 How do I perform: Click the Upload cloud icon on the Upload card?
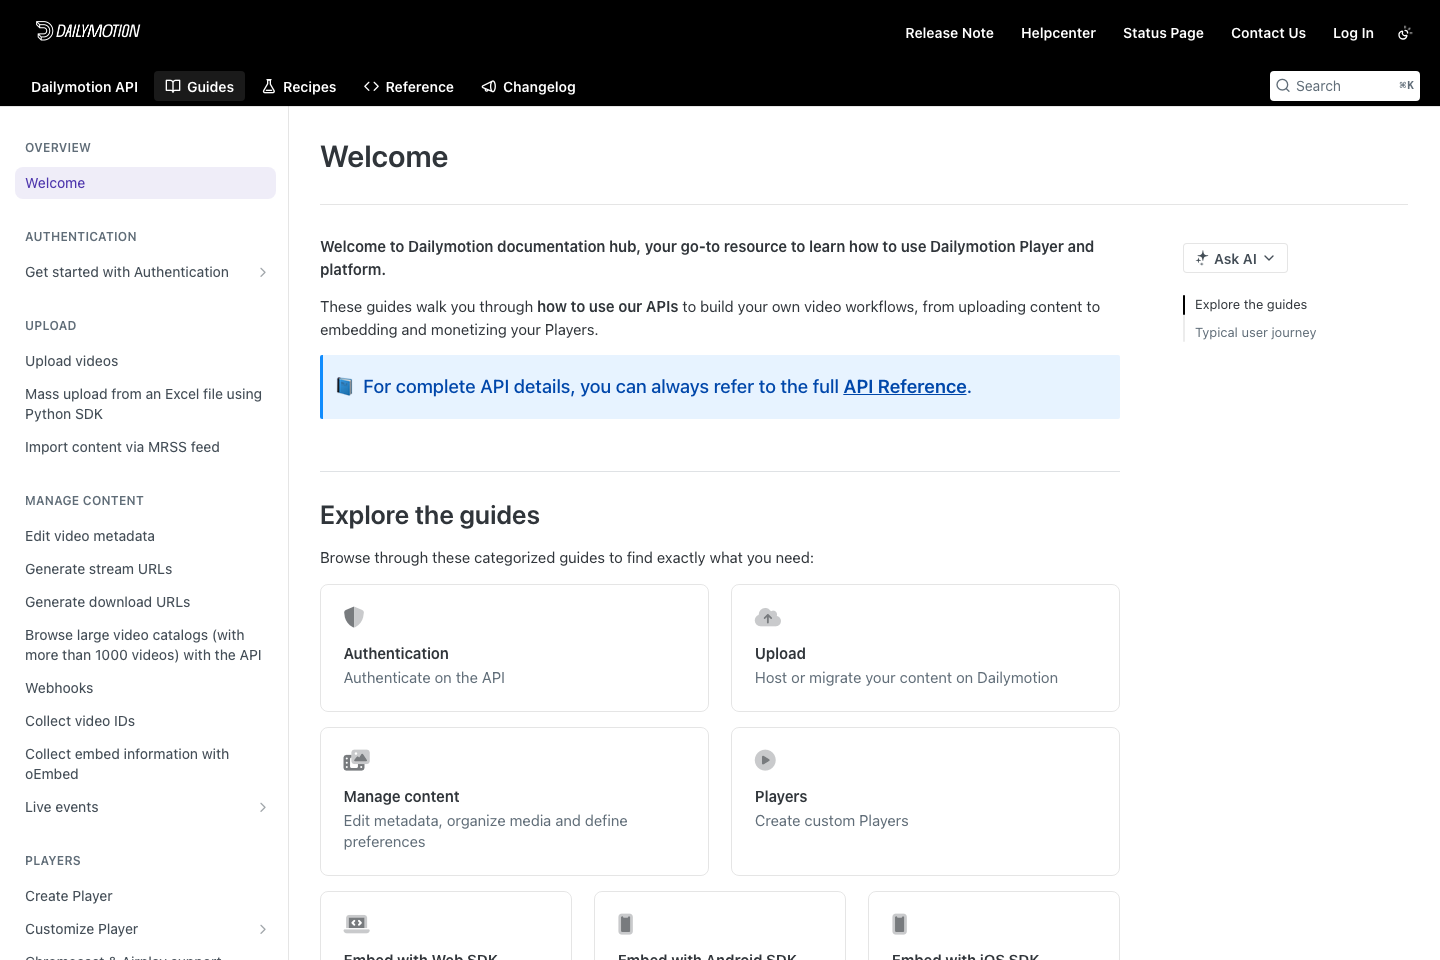pyautogui.click(x=768, y=617)
